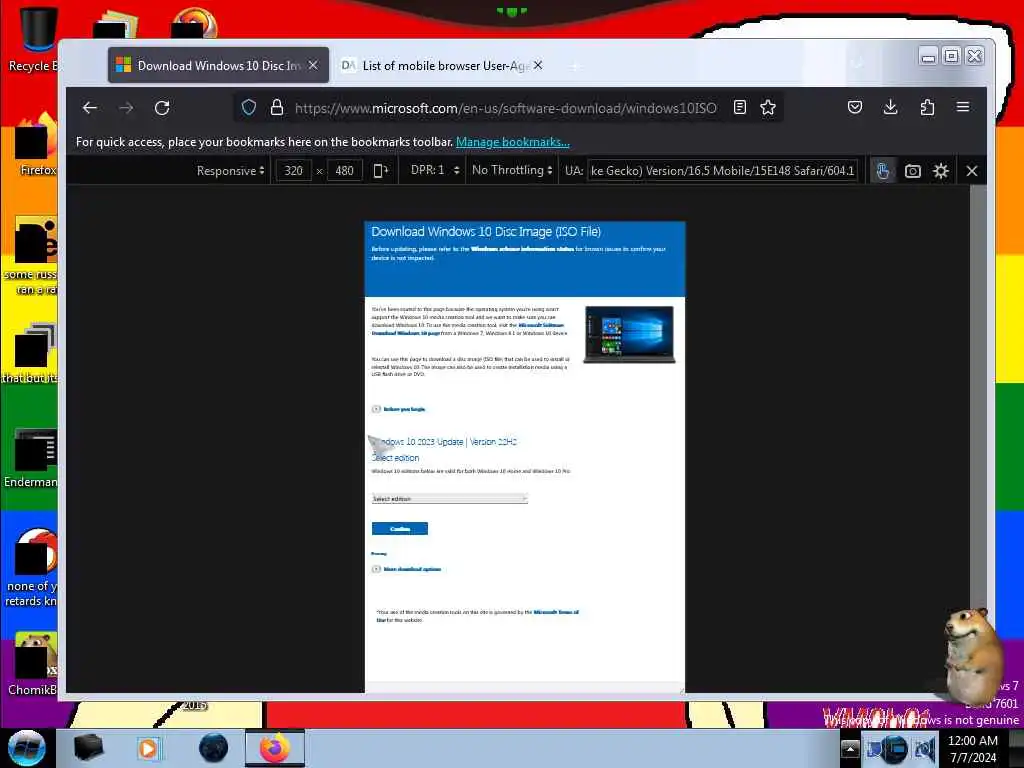Image resolution: width=1024 pixels, height=768 pixels.
Task: Open the Windows Start orb
Action: point(26,748)
